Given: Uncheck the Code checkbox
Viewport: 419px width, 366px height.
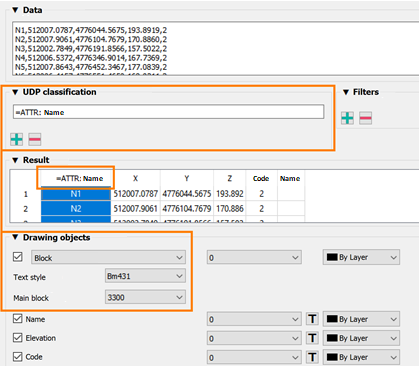Looking at the screenshot, I should coord(18,357).
